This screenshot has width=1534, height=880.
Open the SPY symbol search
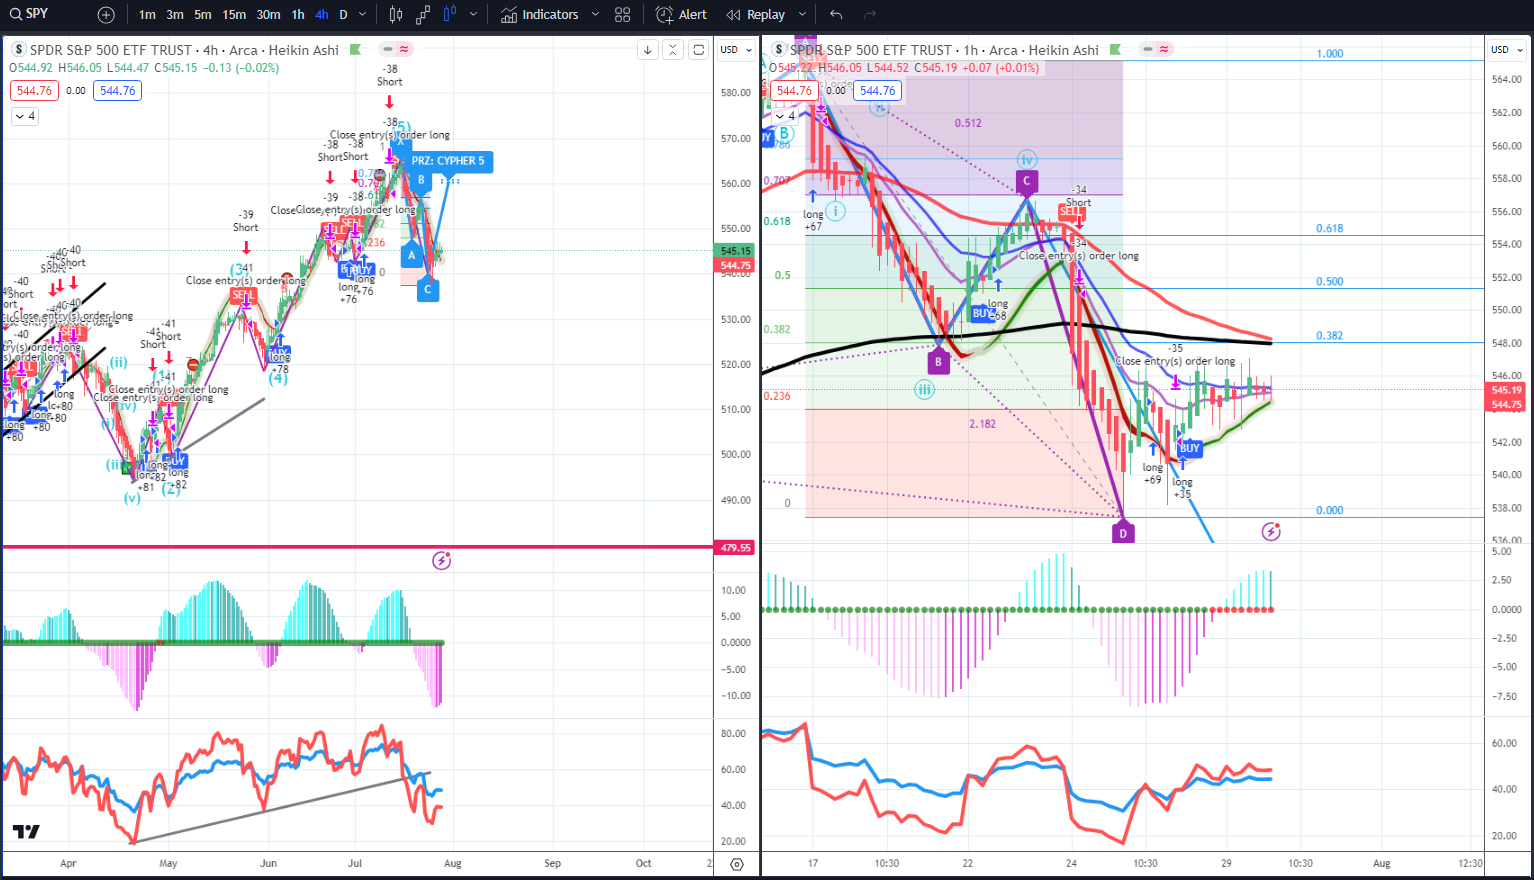tap(28, 14)
